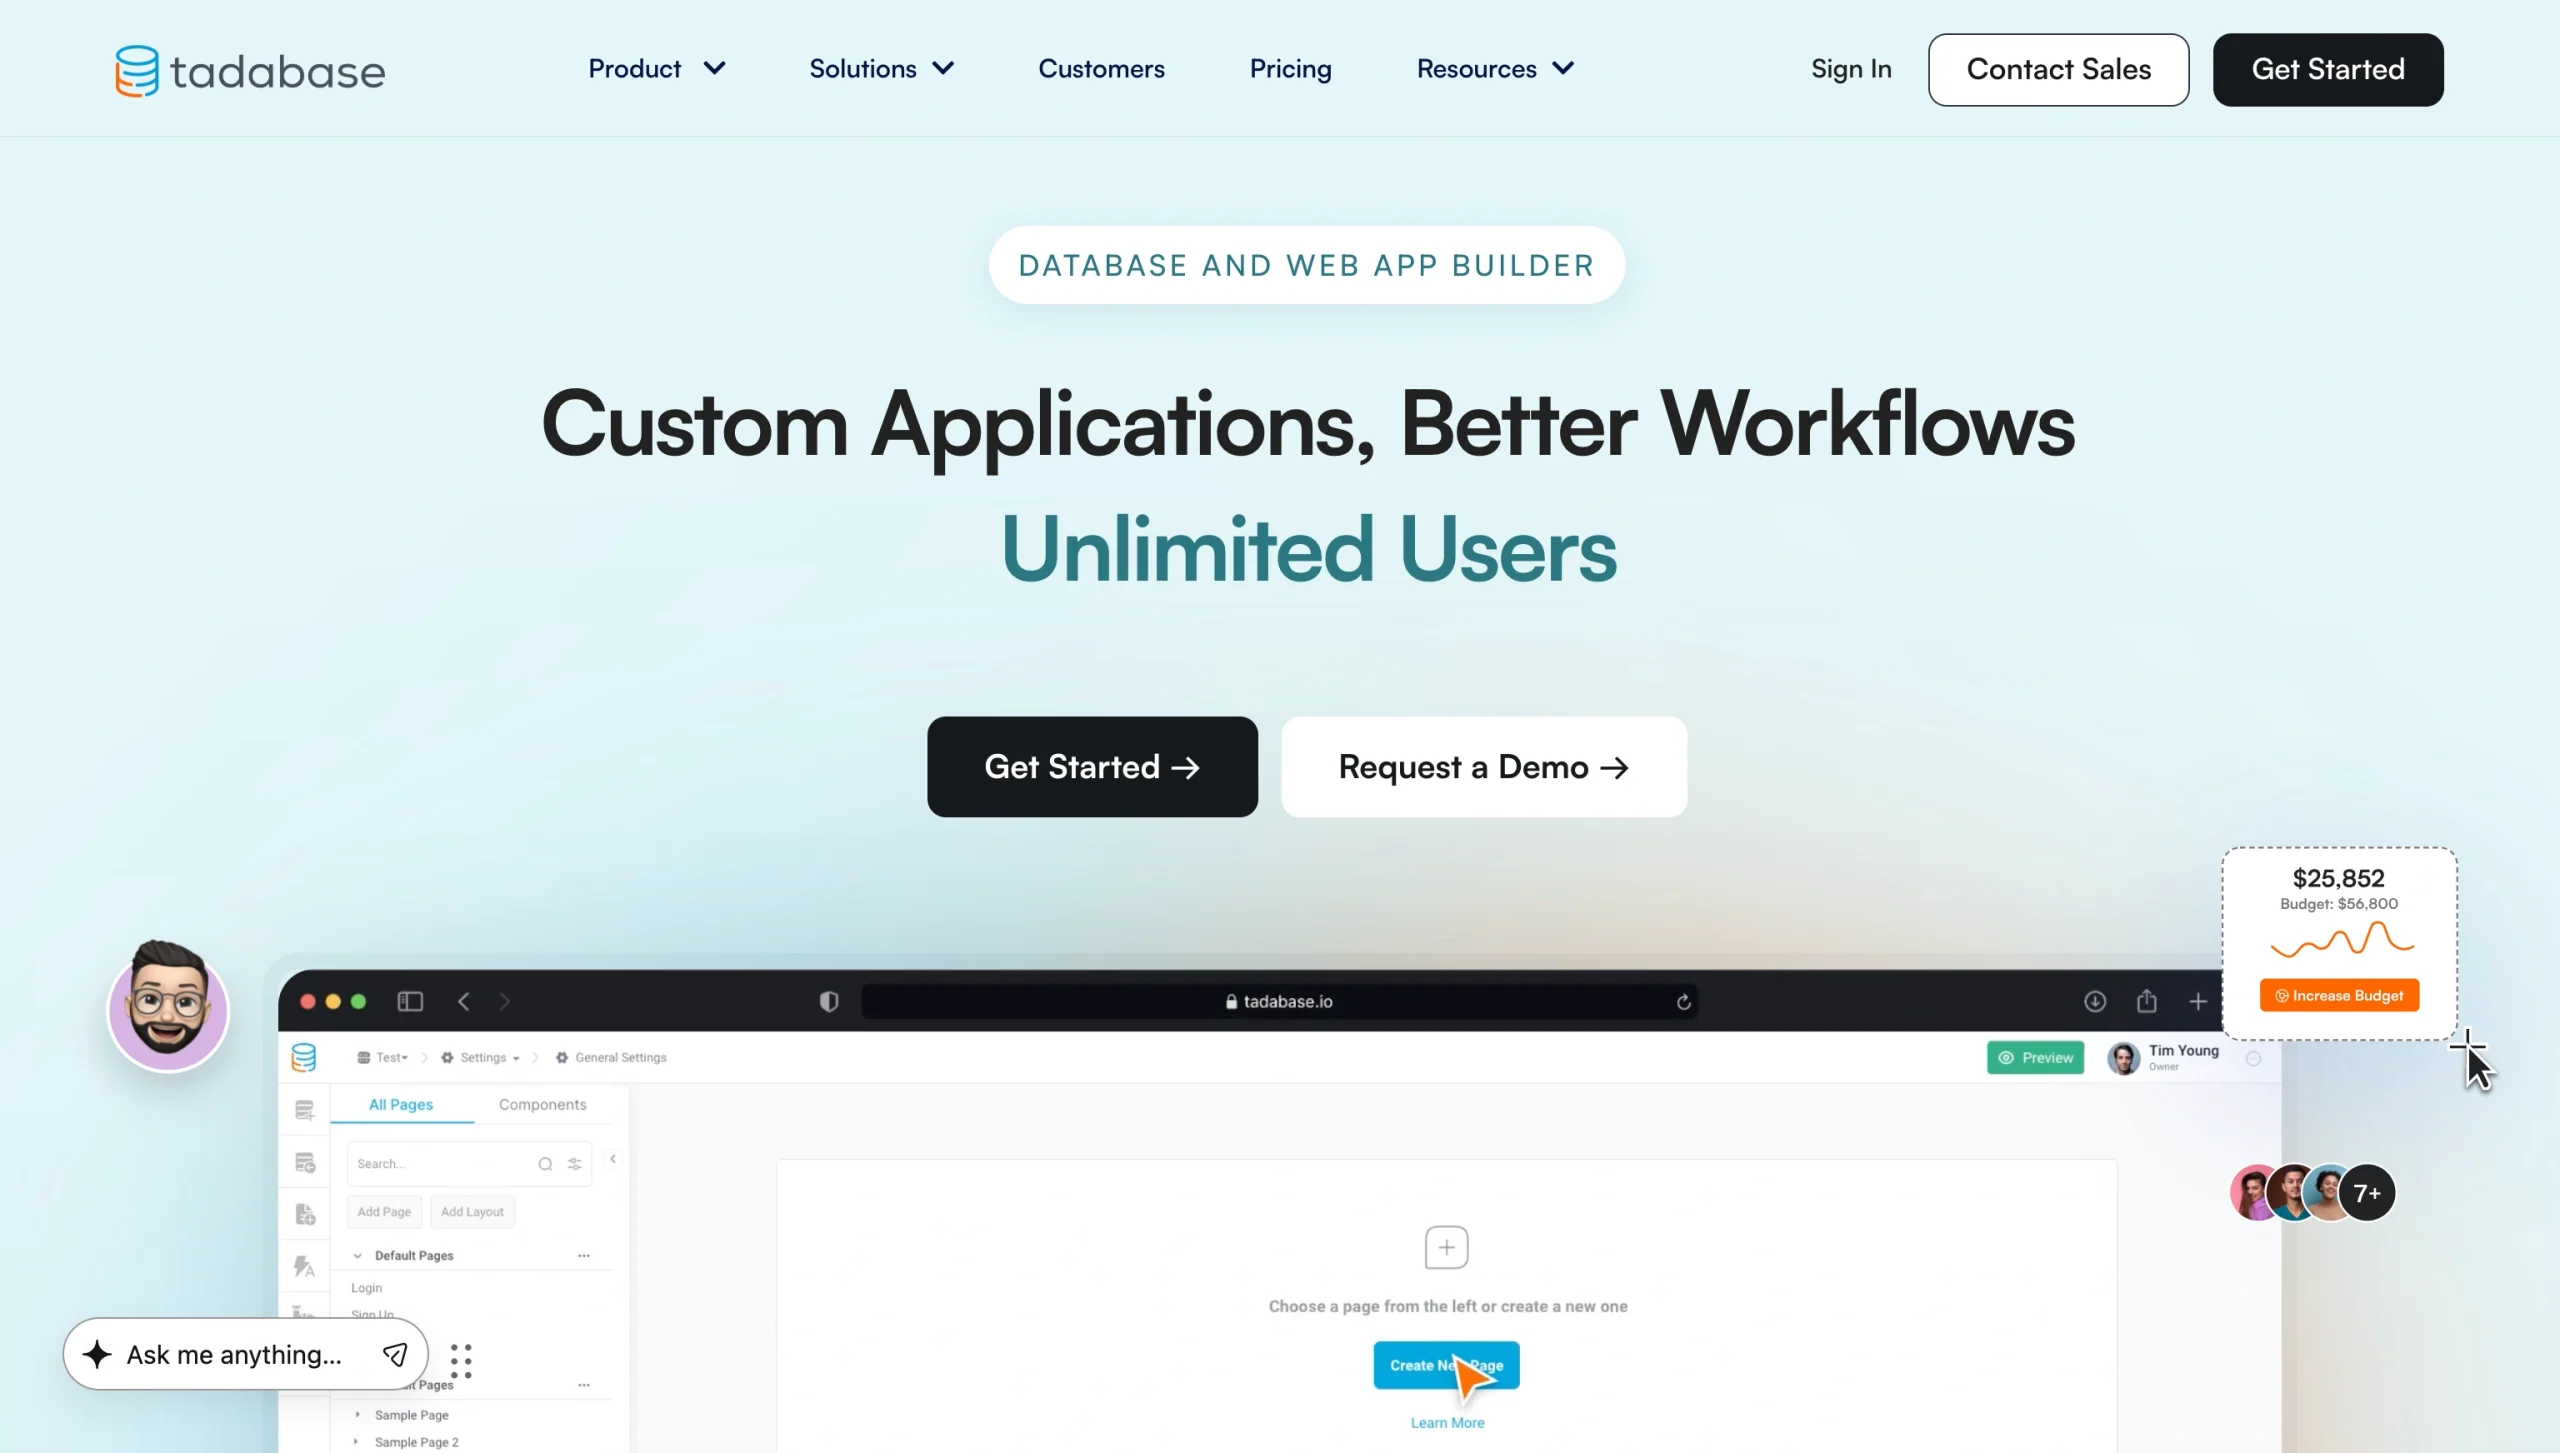The image size is (2560, 1453).
Task: Click the browser forward arrow
Action: click(504, 1001)
